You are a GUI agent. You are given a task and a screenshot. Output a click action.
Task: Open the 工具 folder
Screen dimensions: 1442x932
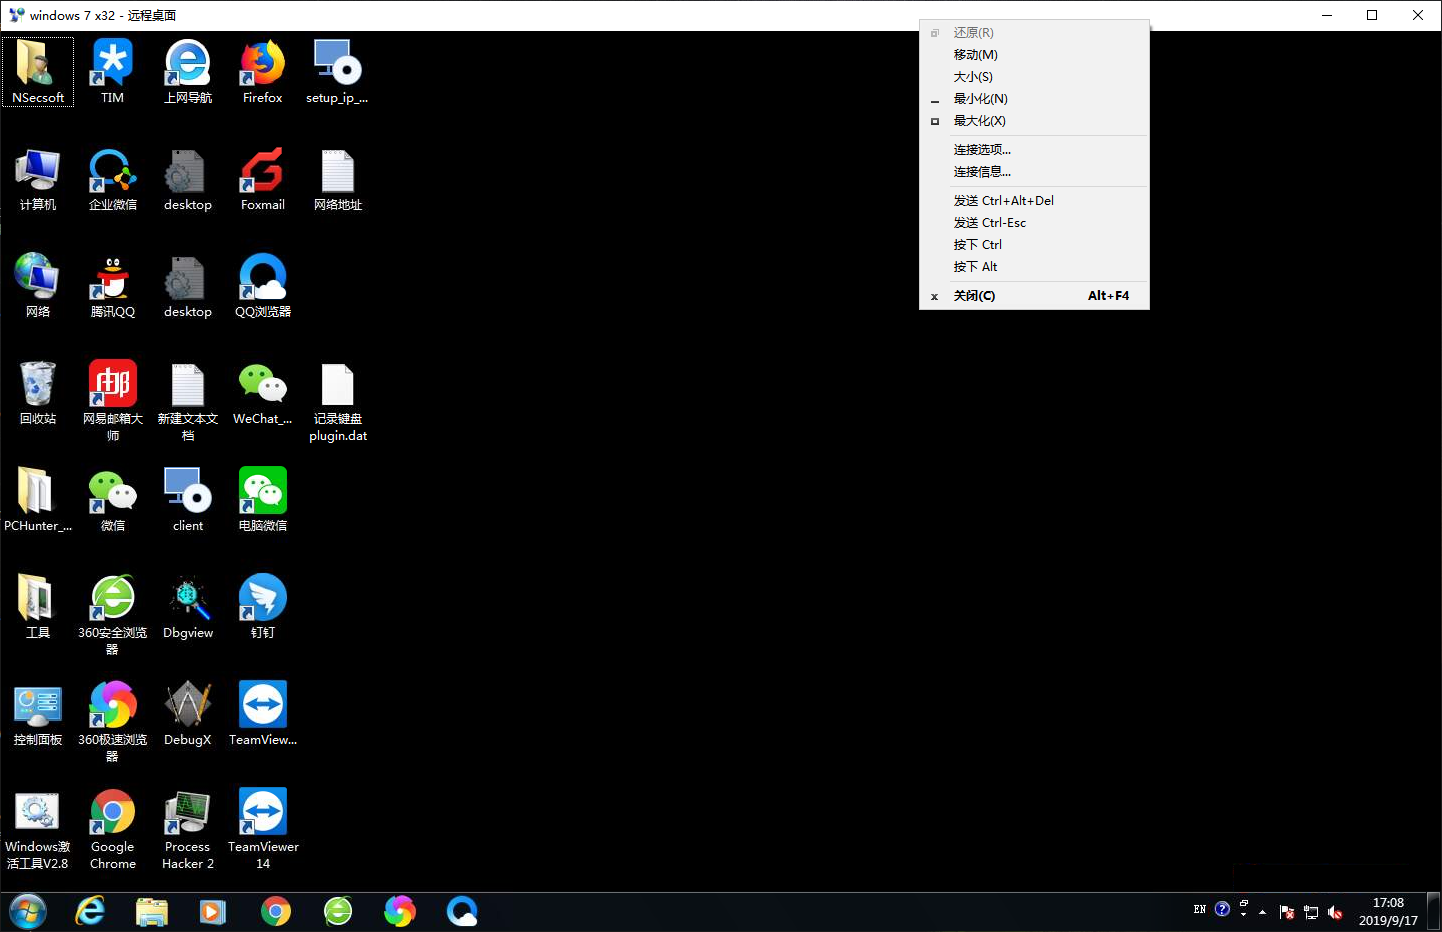click(x=38, y=607)
